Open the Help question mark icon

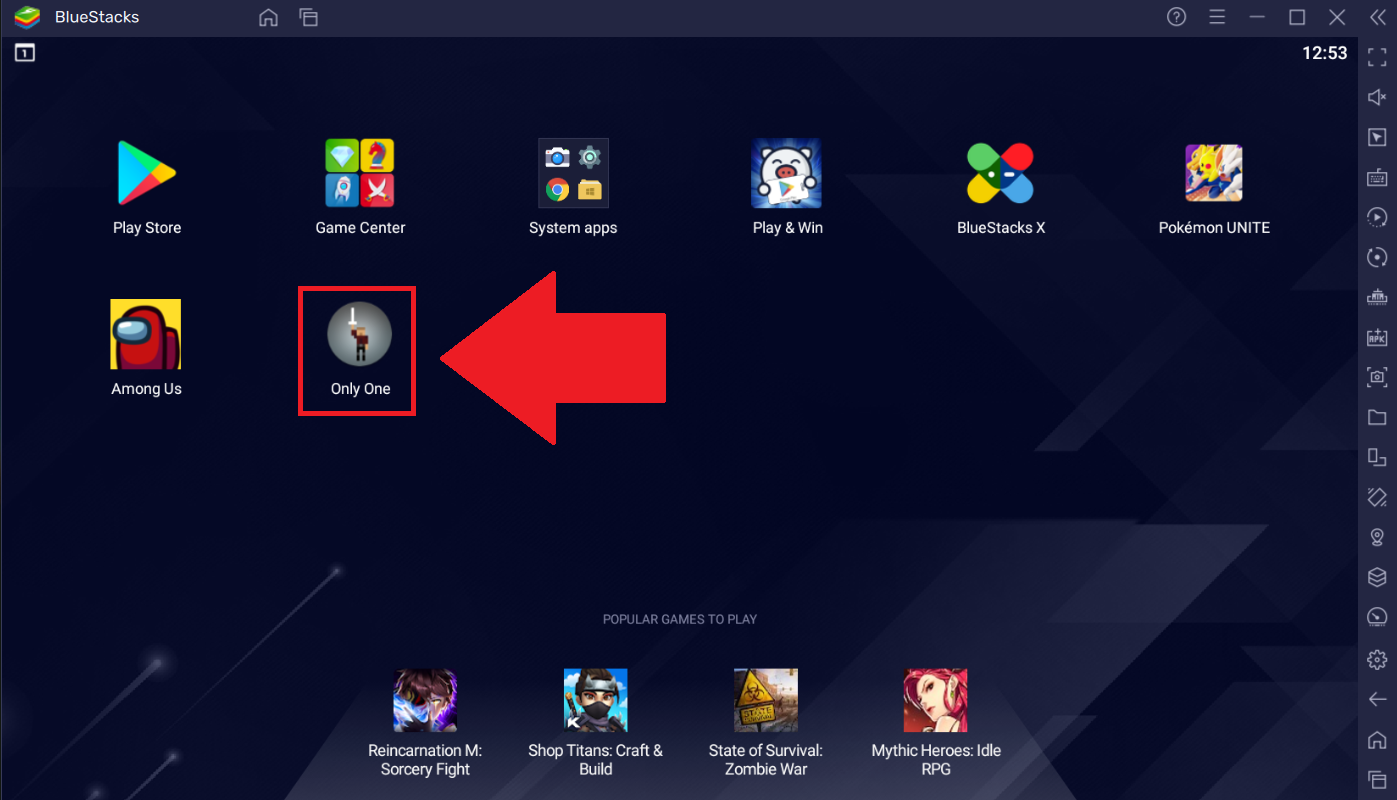tap(1177, 17)
